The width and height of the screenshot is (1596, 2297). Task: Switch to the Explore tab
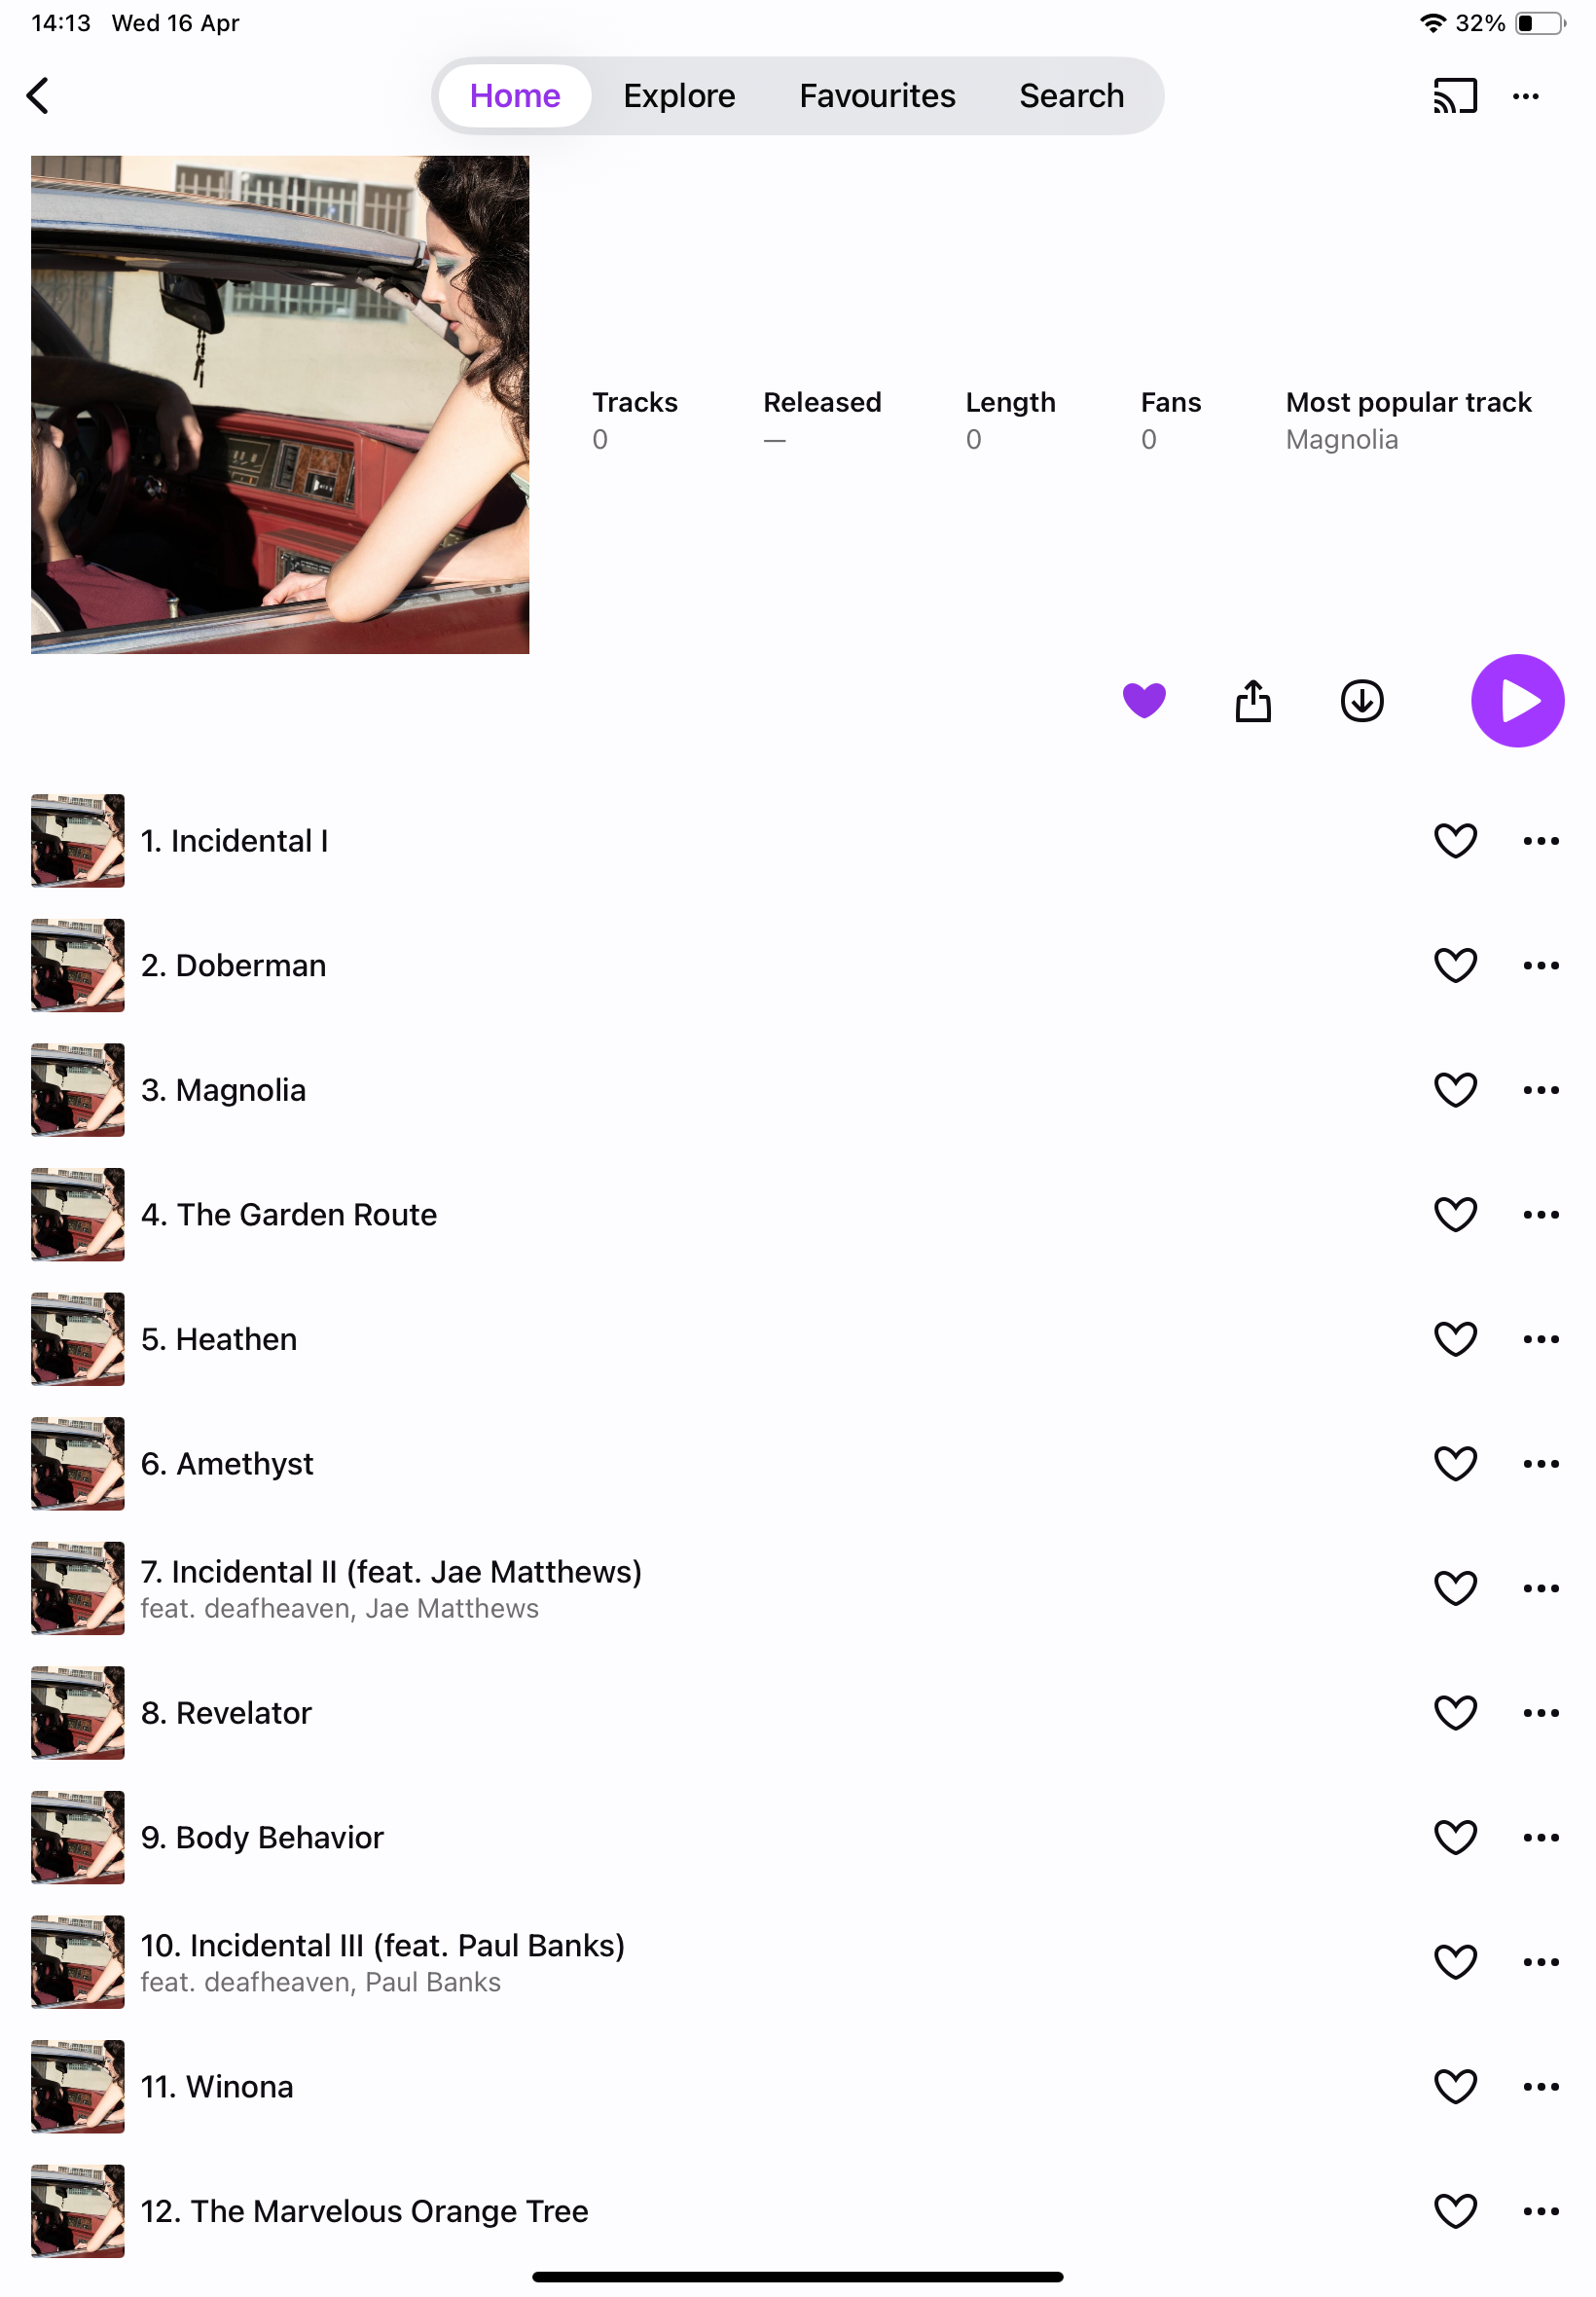(x=679, y=96)
